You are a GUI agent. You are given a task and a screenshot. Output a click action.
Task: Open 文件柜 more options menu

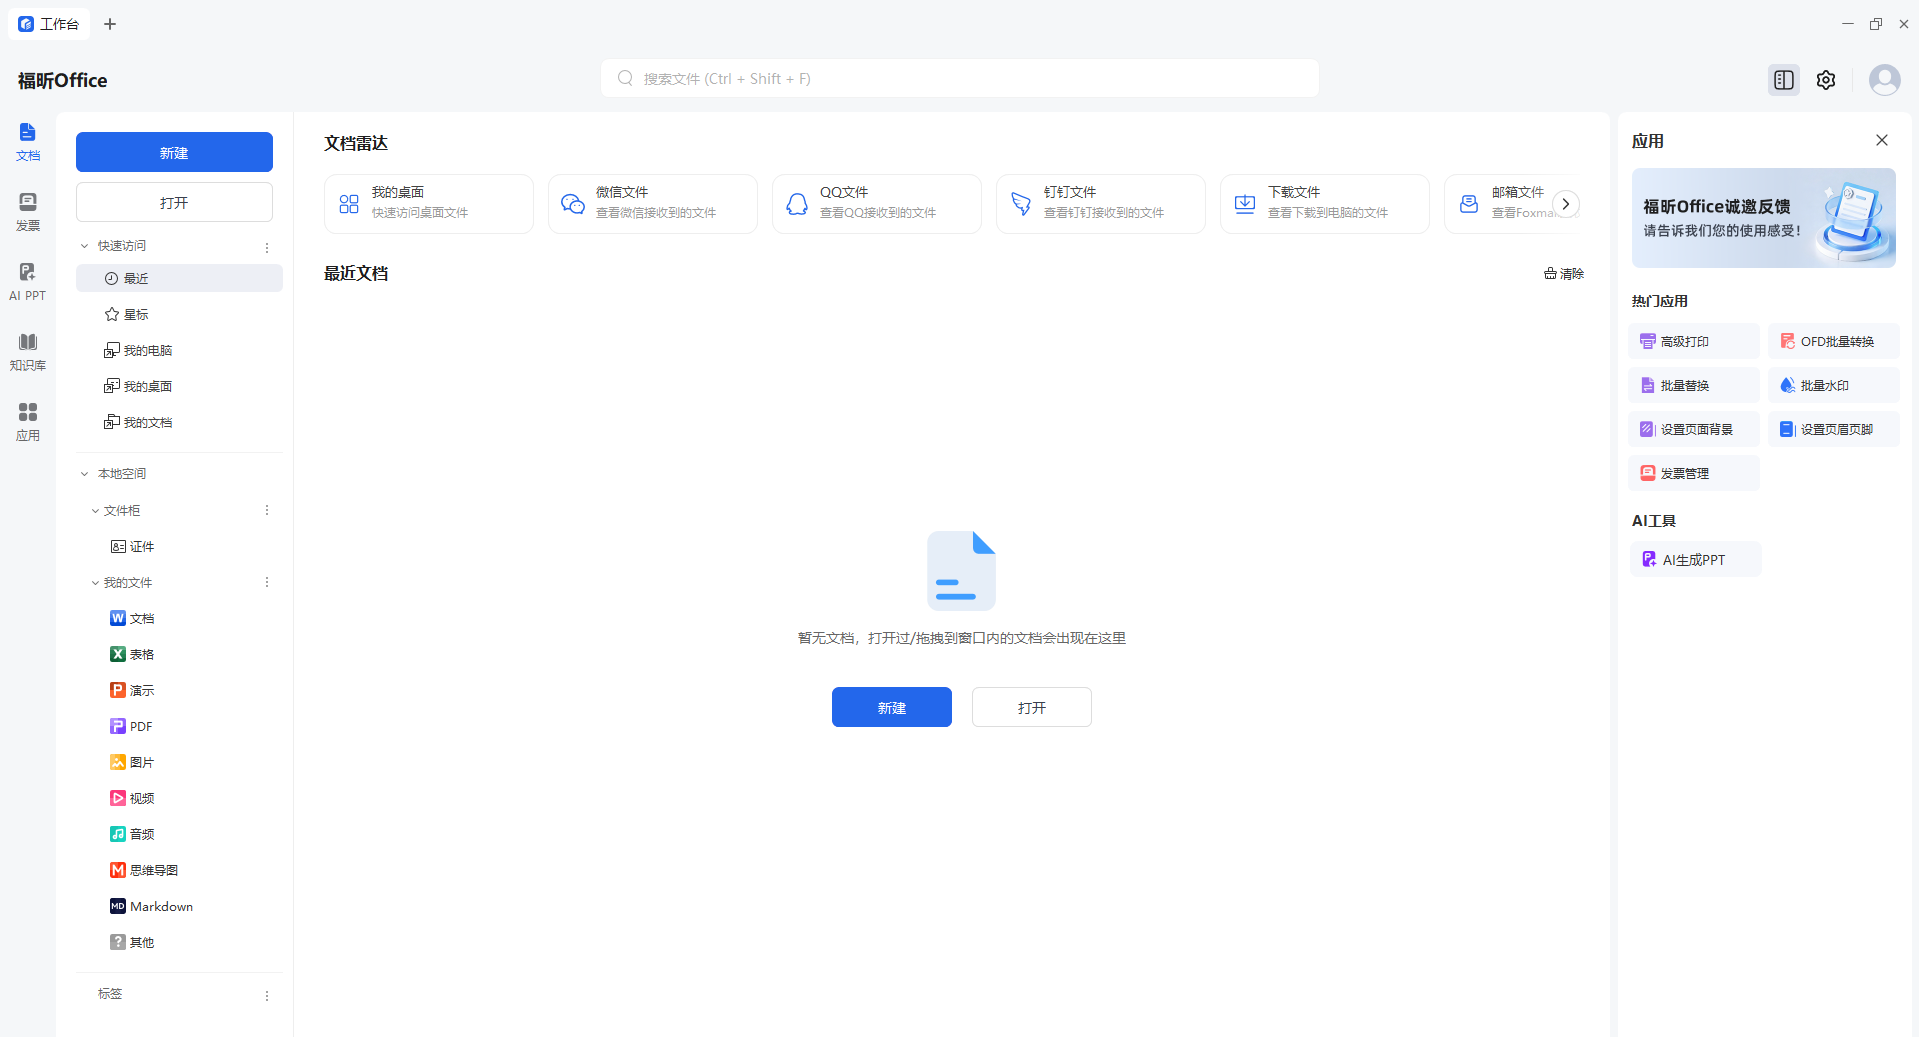(x=267, y=510)
